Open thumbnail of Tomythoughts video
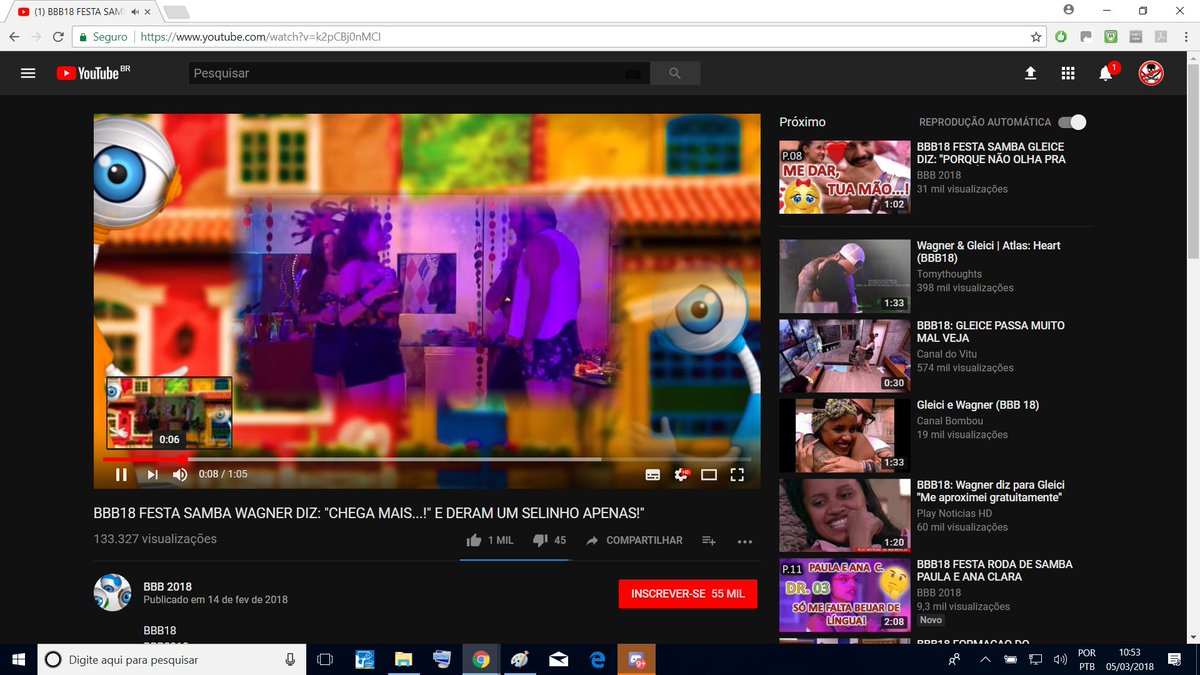This screenshot has width=1200, height=675. coord(845,276)
